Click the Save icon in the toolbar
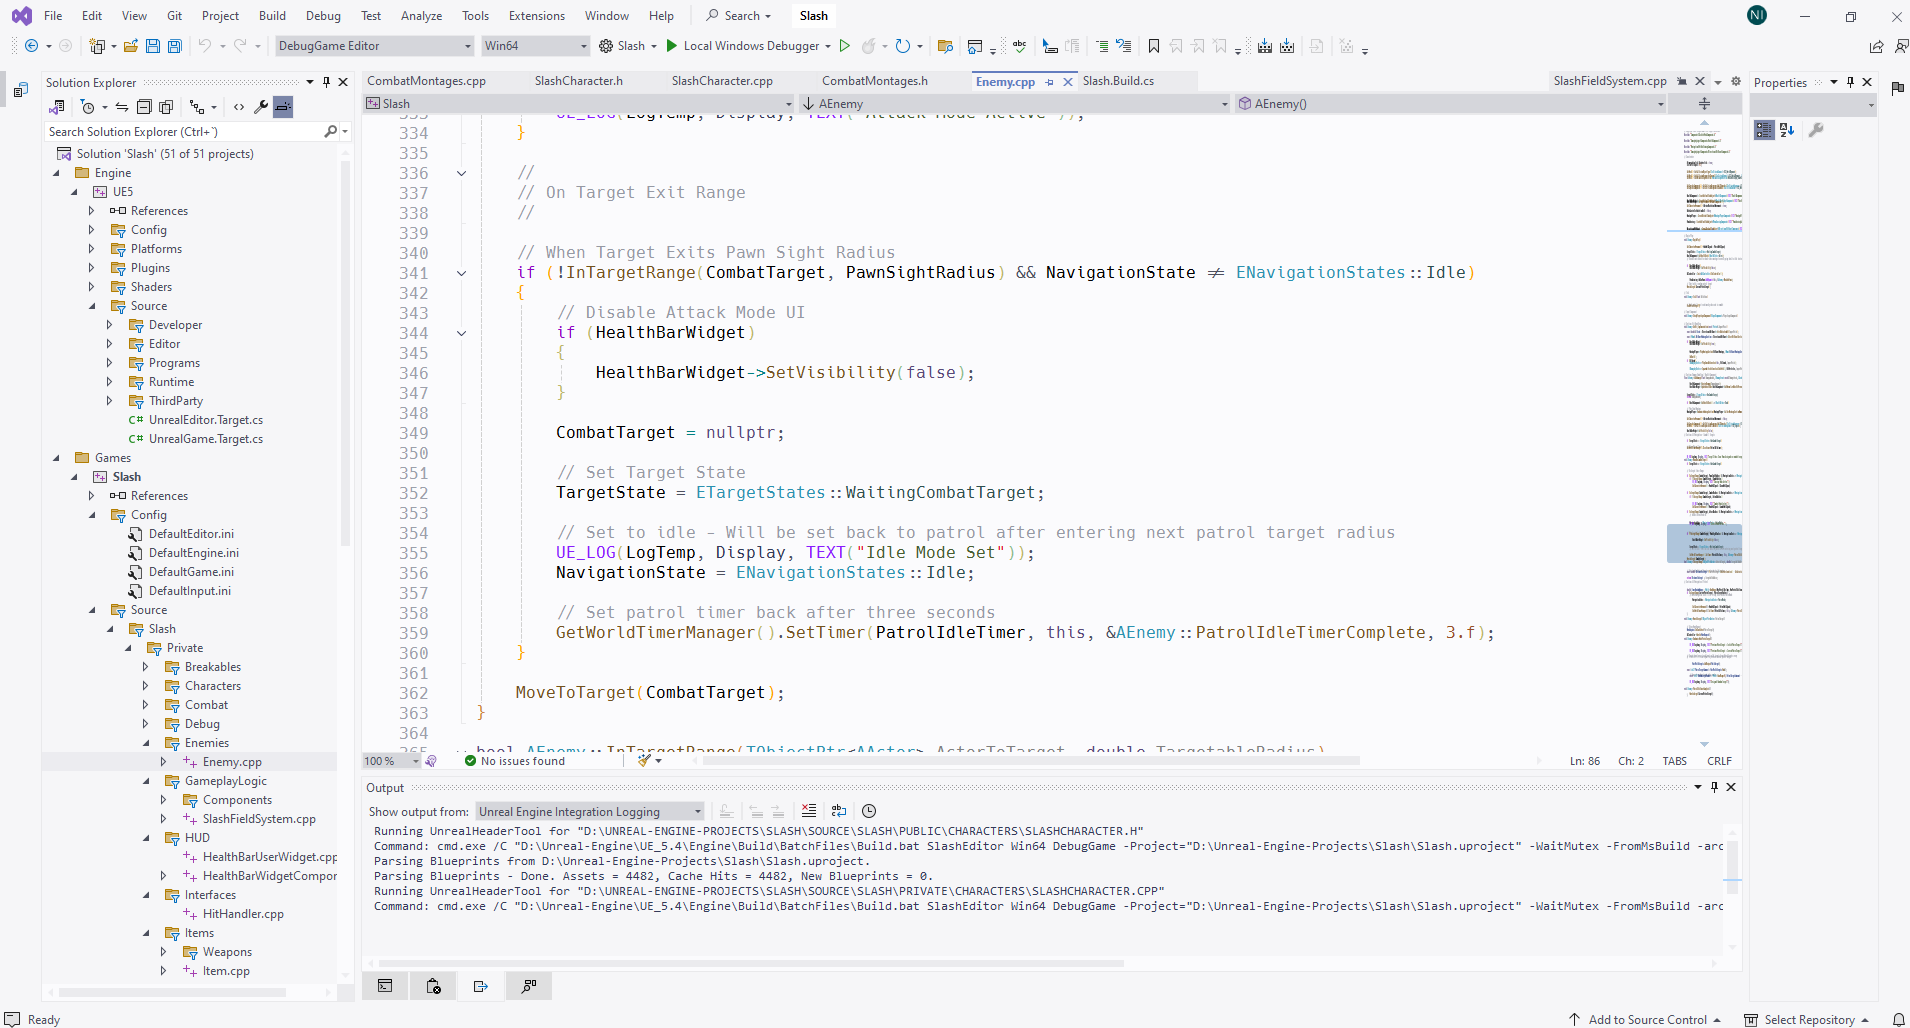The width and height of the screenshot is (1910, 1028). [x=152, y=46]
